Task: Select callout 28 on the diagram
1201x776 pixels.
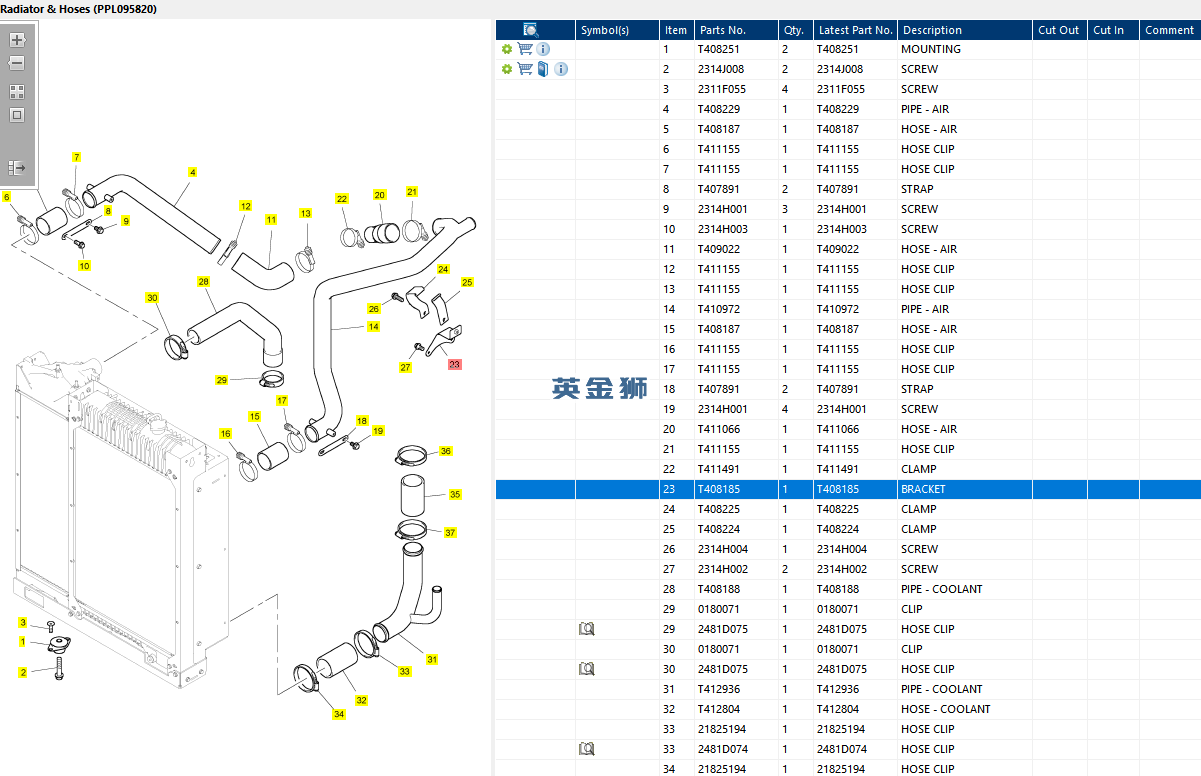Action: point(204,281)
